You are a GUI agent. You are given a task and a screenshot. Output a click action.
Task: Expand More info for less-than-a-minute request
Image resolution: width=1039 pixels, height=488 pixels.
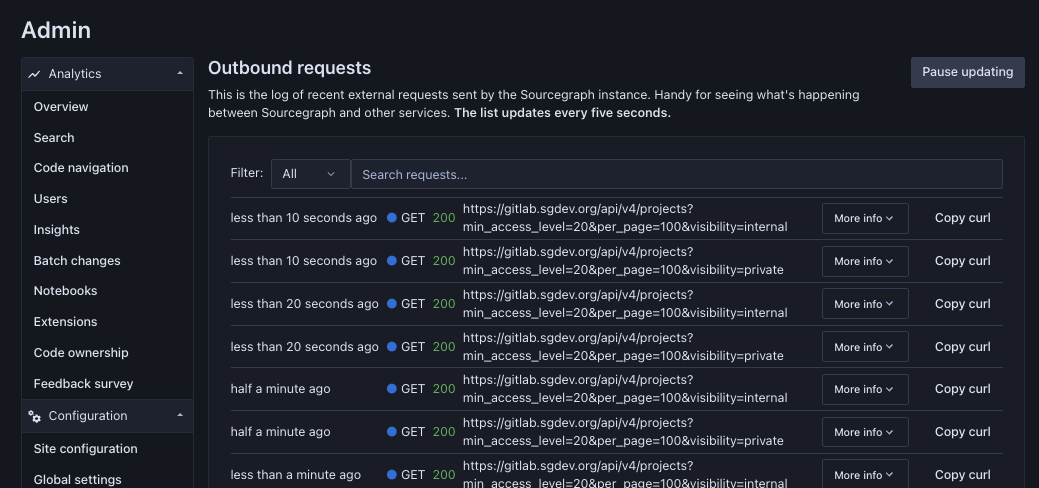pyautogui.click(x=865, y=475)
